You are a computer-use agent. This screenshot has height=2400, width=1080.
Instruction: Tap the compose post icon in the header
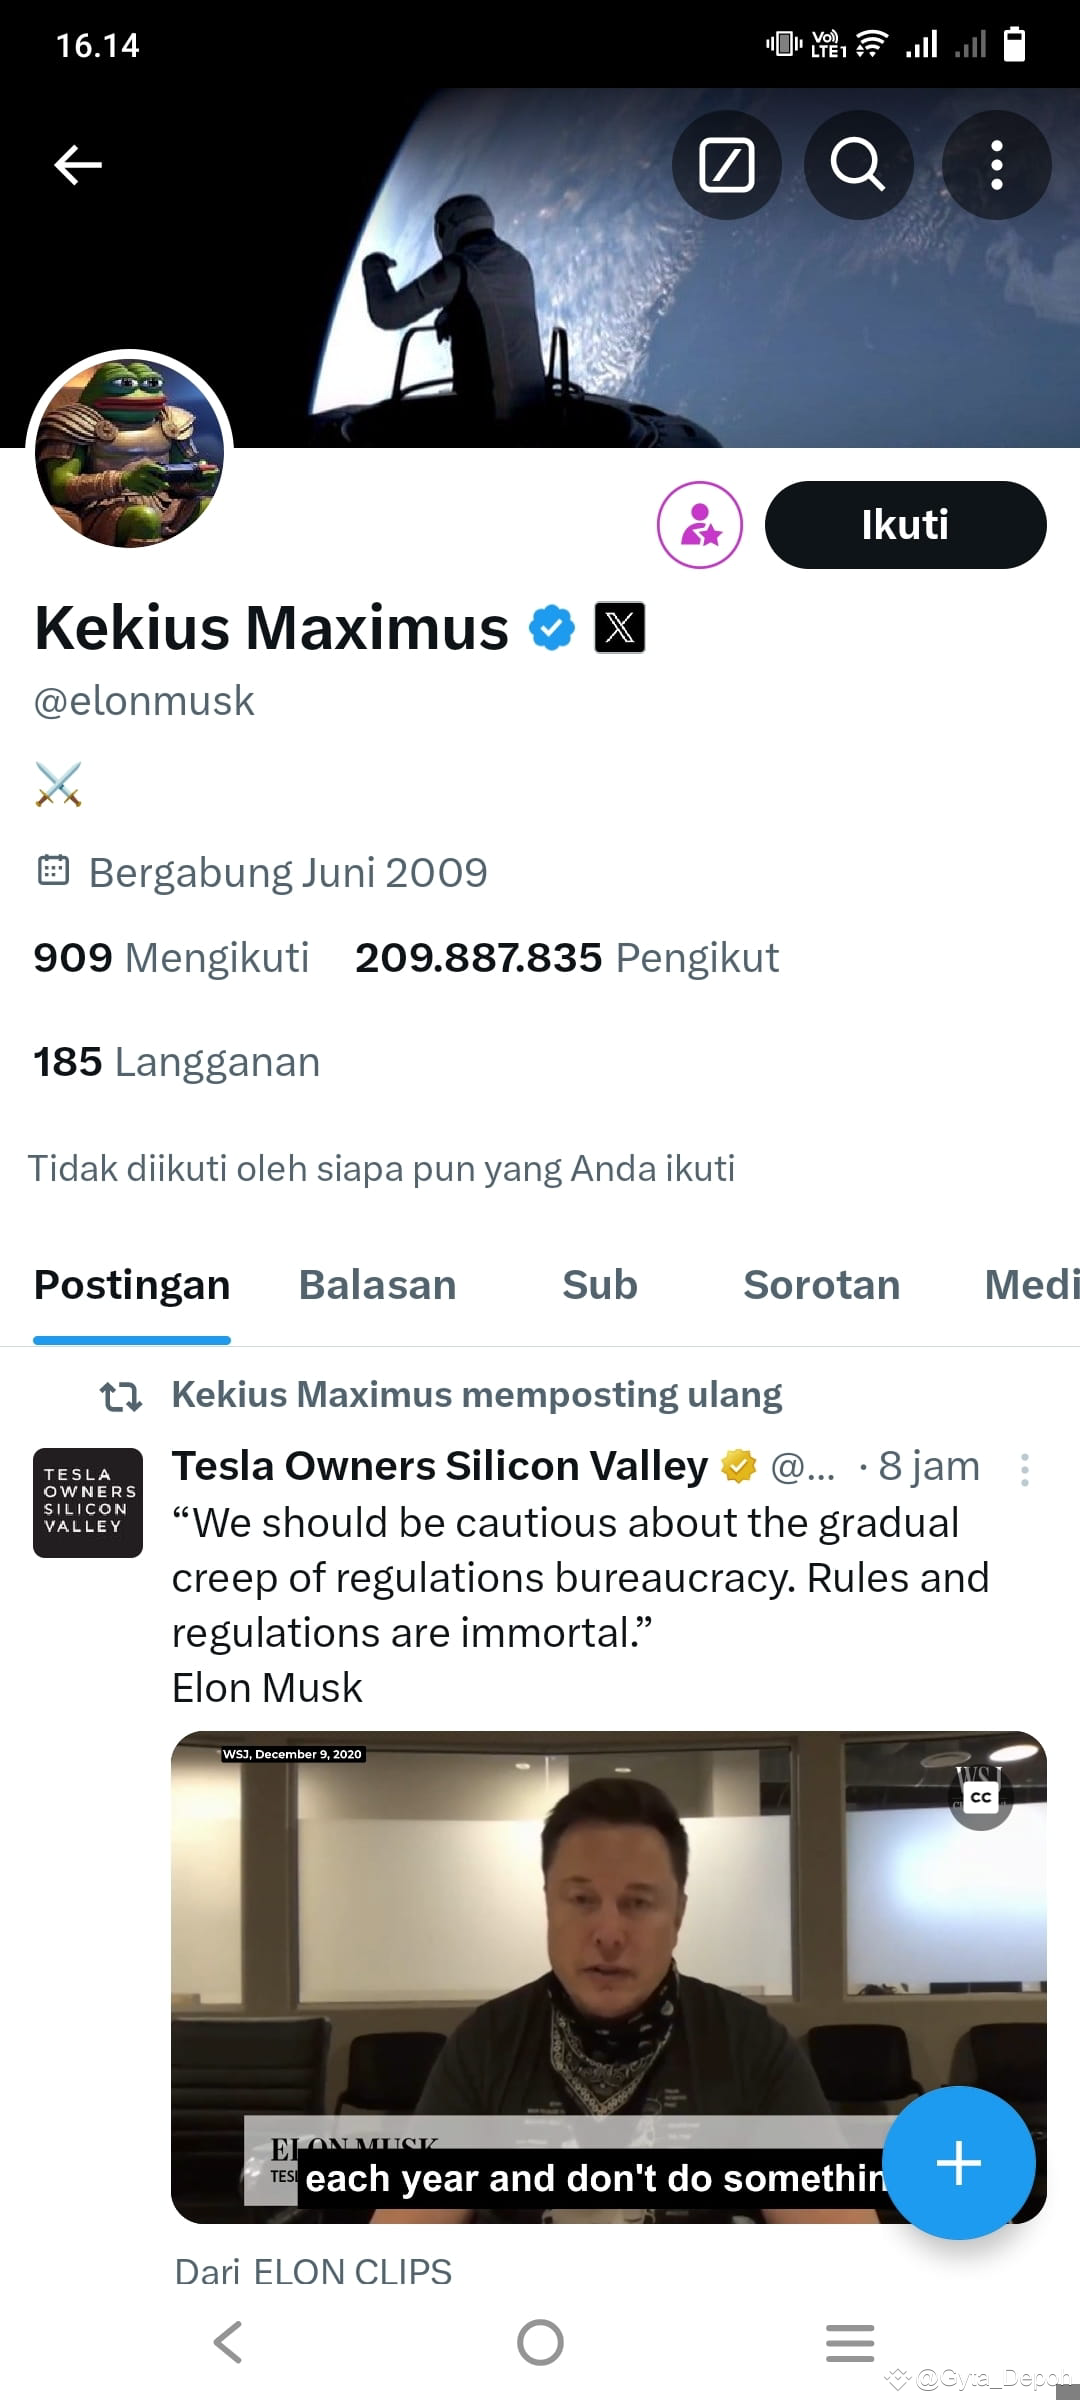click(727, 165)
